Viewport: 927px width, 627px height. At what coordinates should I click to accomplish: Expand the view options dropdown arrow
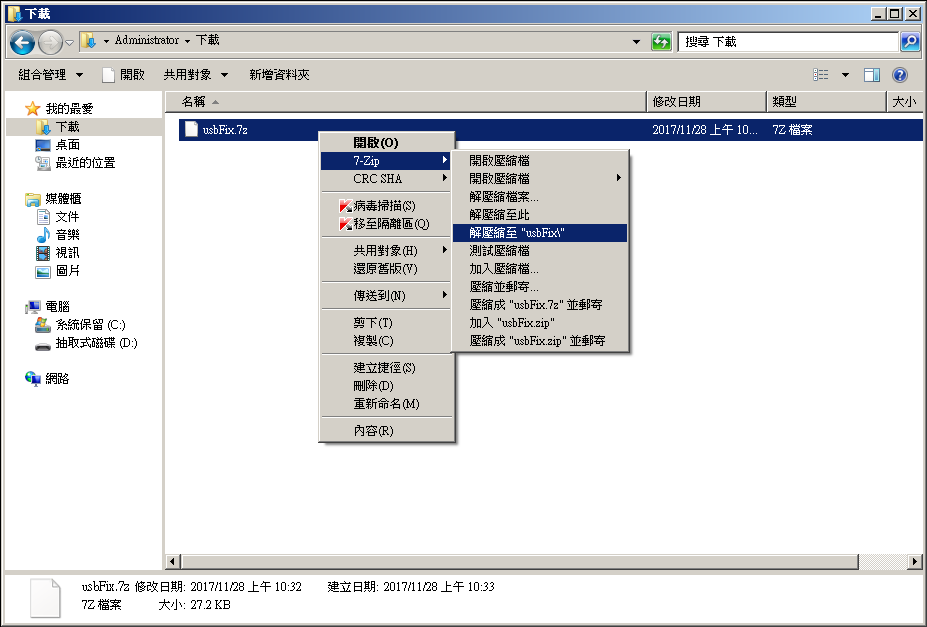point(845,75)
